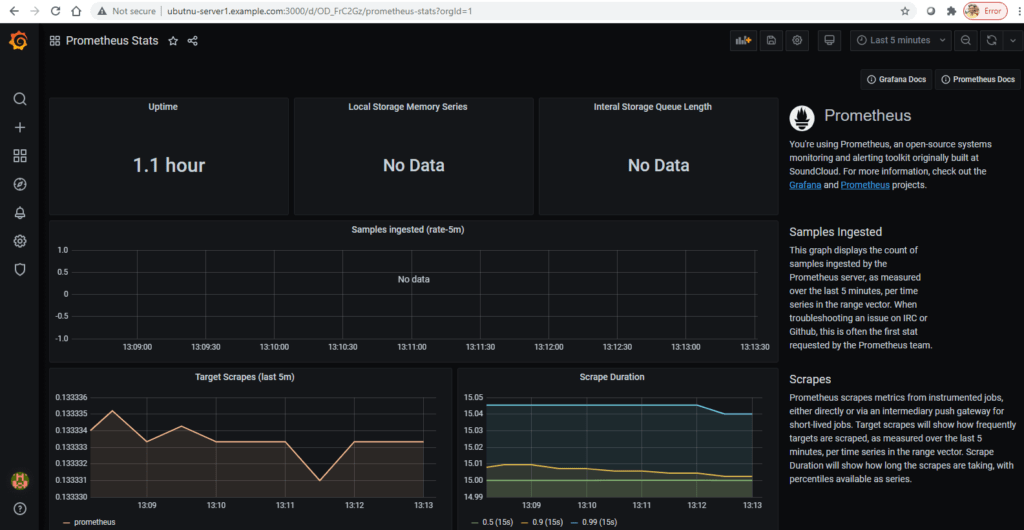1024x530 pixels.
Task: Cycle view mode with the monitor icon
Action: (829, 40)
